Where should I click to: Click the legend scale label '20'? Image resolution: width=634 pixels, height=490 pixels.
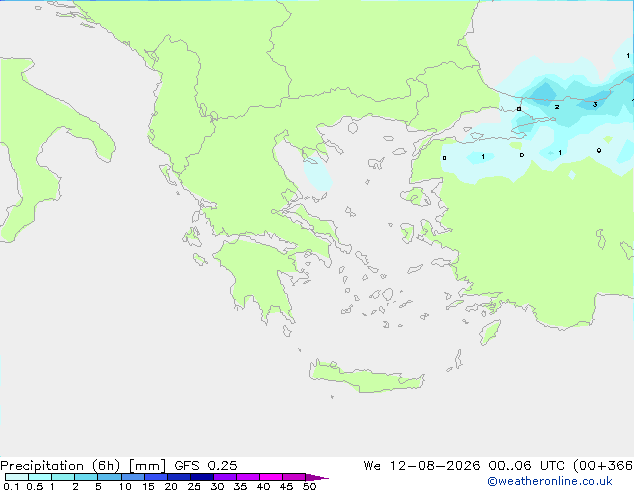pos(171,486)
